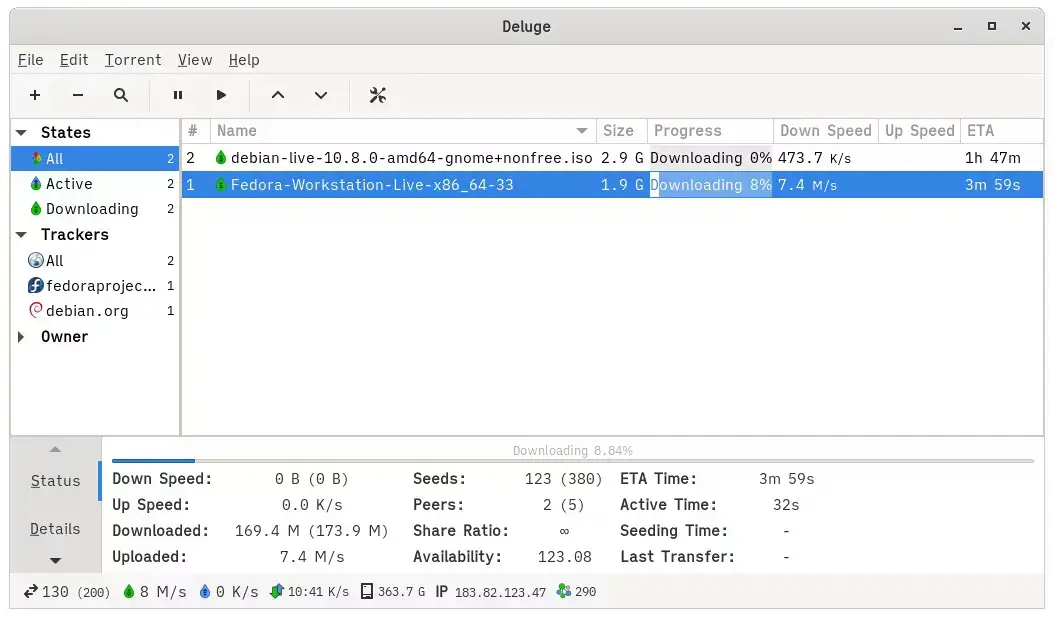Click the Remove torrent minus icon
The width and height of the screenshot is (1054, 618).
point(78,95)
